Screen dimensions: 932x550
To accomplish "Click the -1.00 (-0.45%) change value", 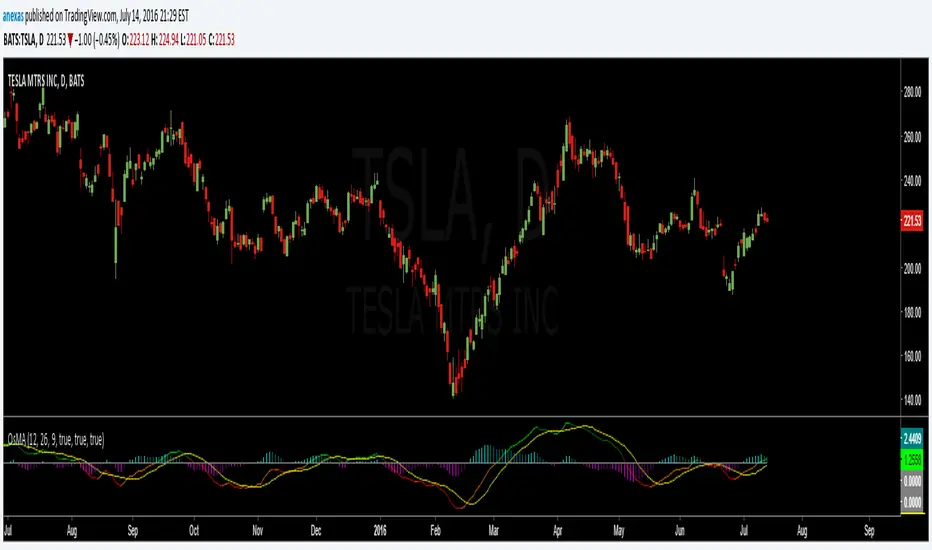I will [97, 40].
